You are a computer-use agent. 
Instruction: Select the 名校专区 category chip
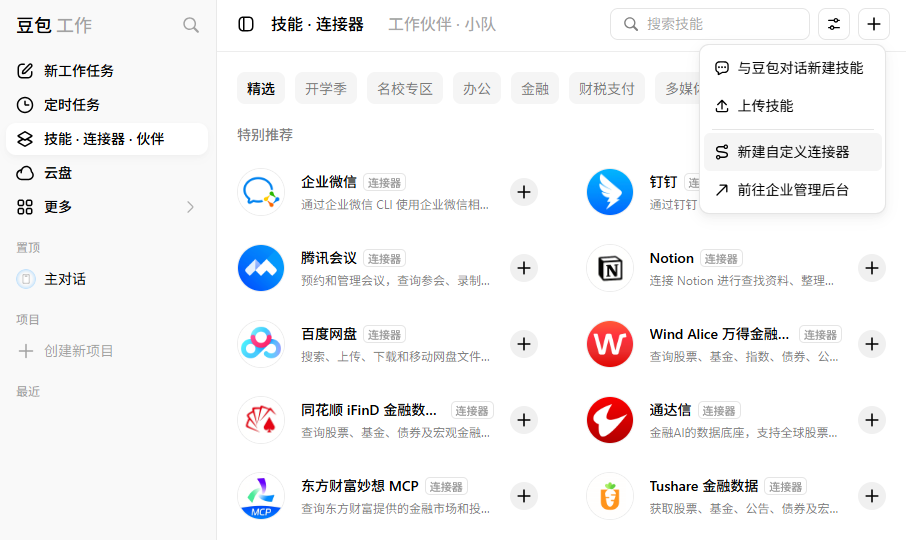(405, 88)
